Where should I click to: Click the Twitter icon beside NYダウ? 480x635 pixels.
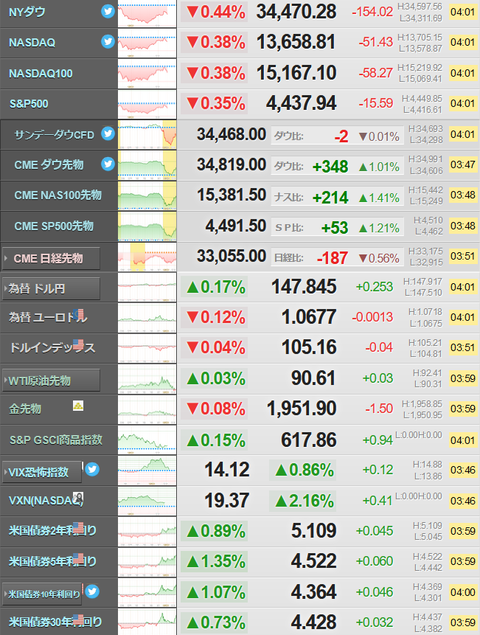point(108,11)
